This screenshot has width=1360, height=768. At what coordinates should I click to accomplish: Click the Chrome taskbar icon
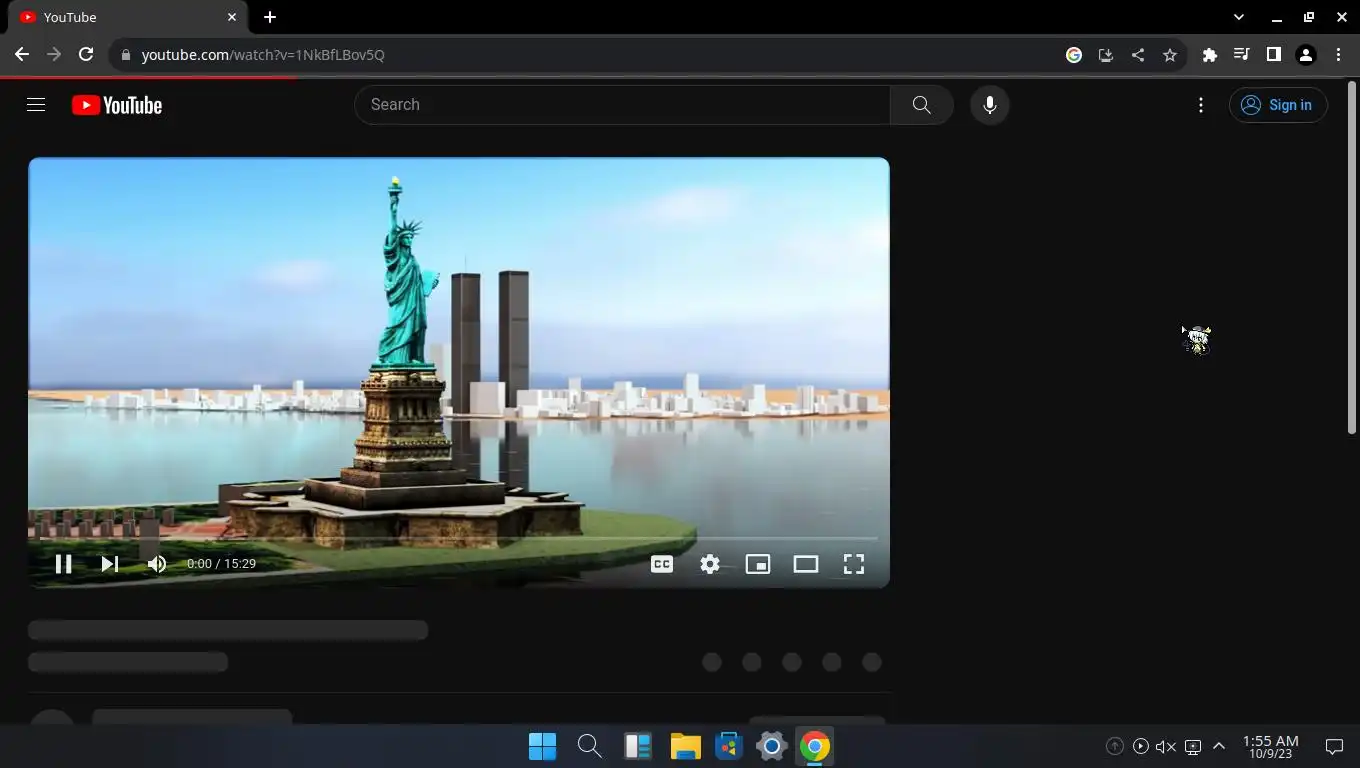(x=814, y=746)
